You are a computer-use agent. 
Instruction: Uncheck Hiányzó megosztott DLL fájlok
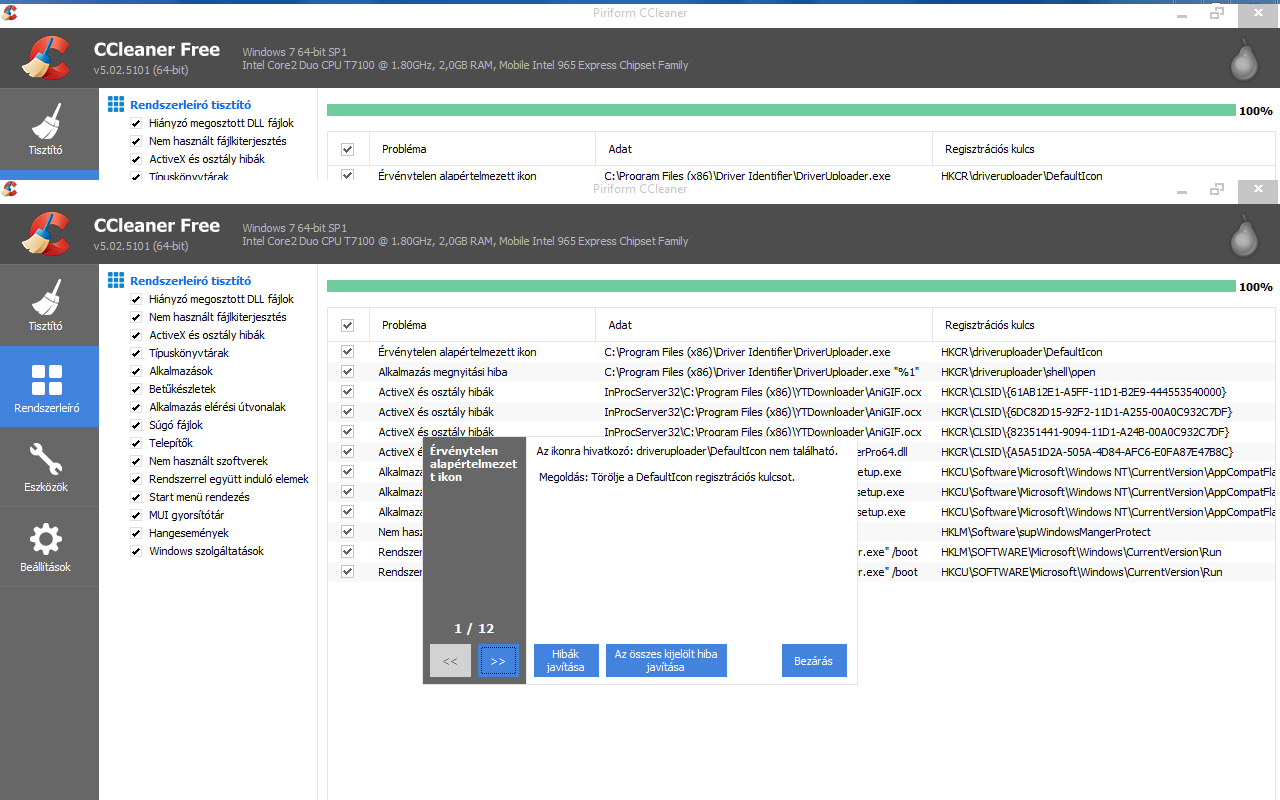click(136, 299)
